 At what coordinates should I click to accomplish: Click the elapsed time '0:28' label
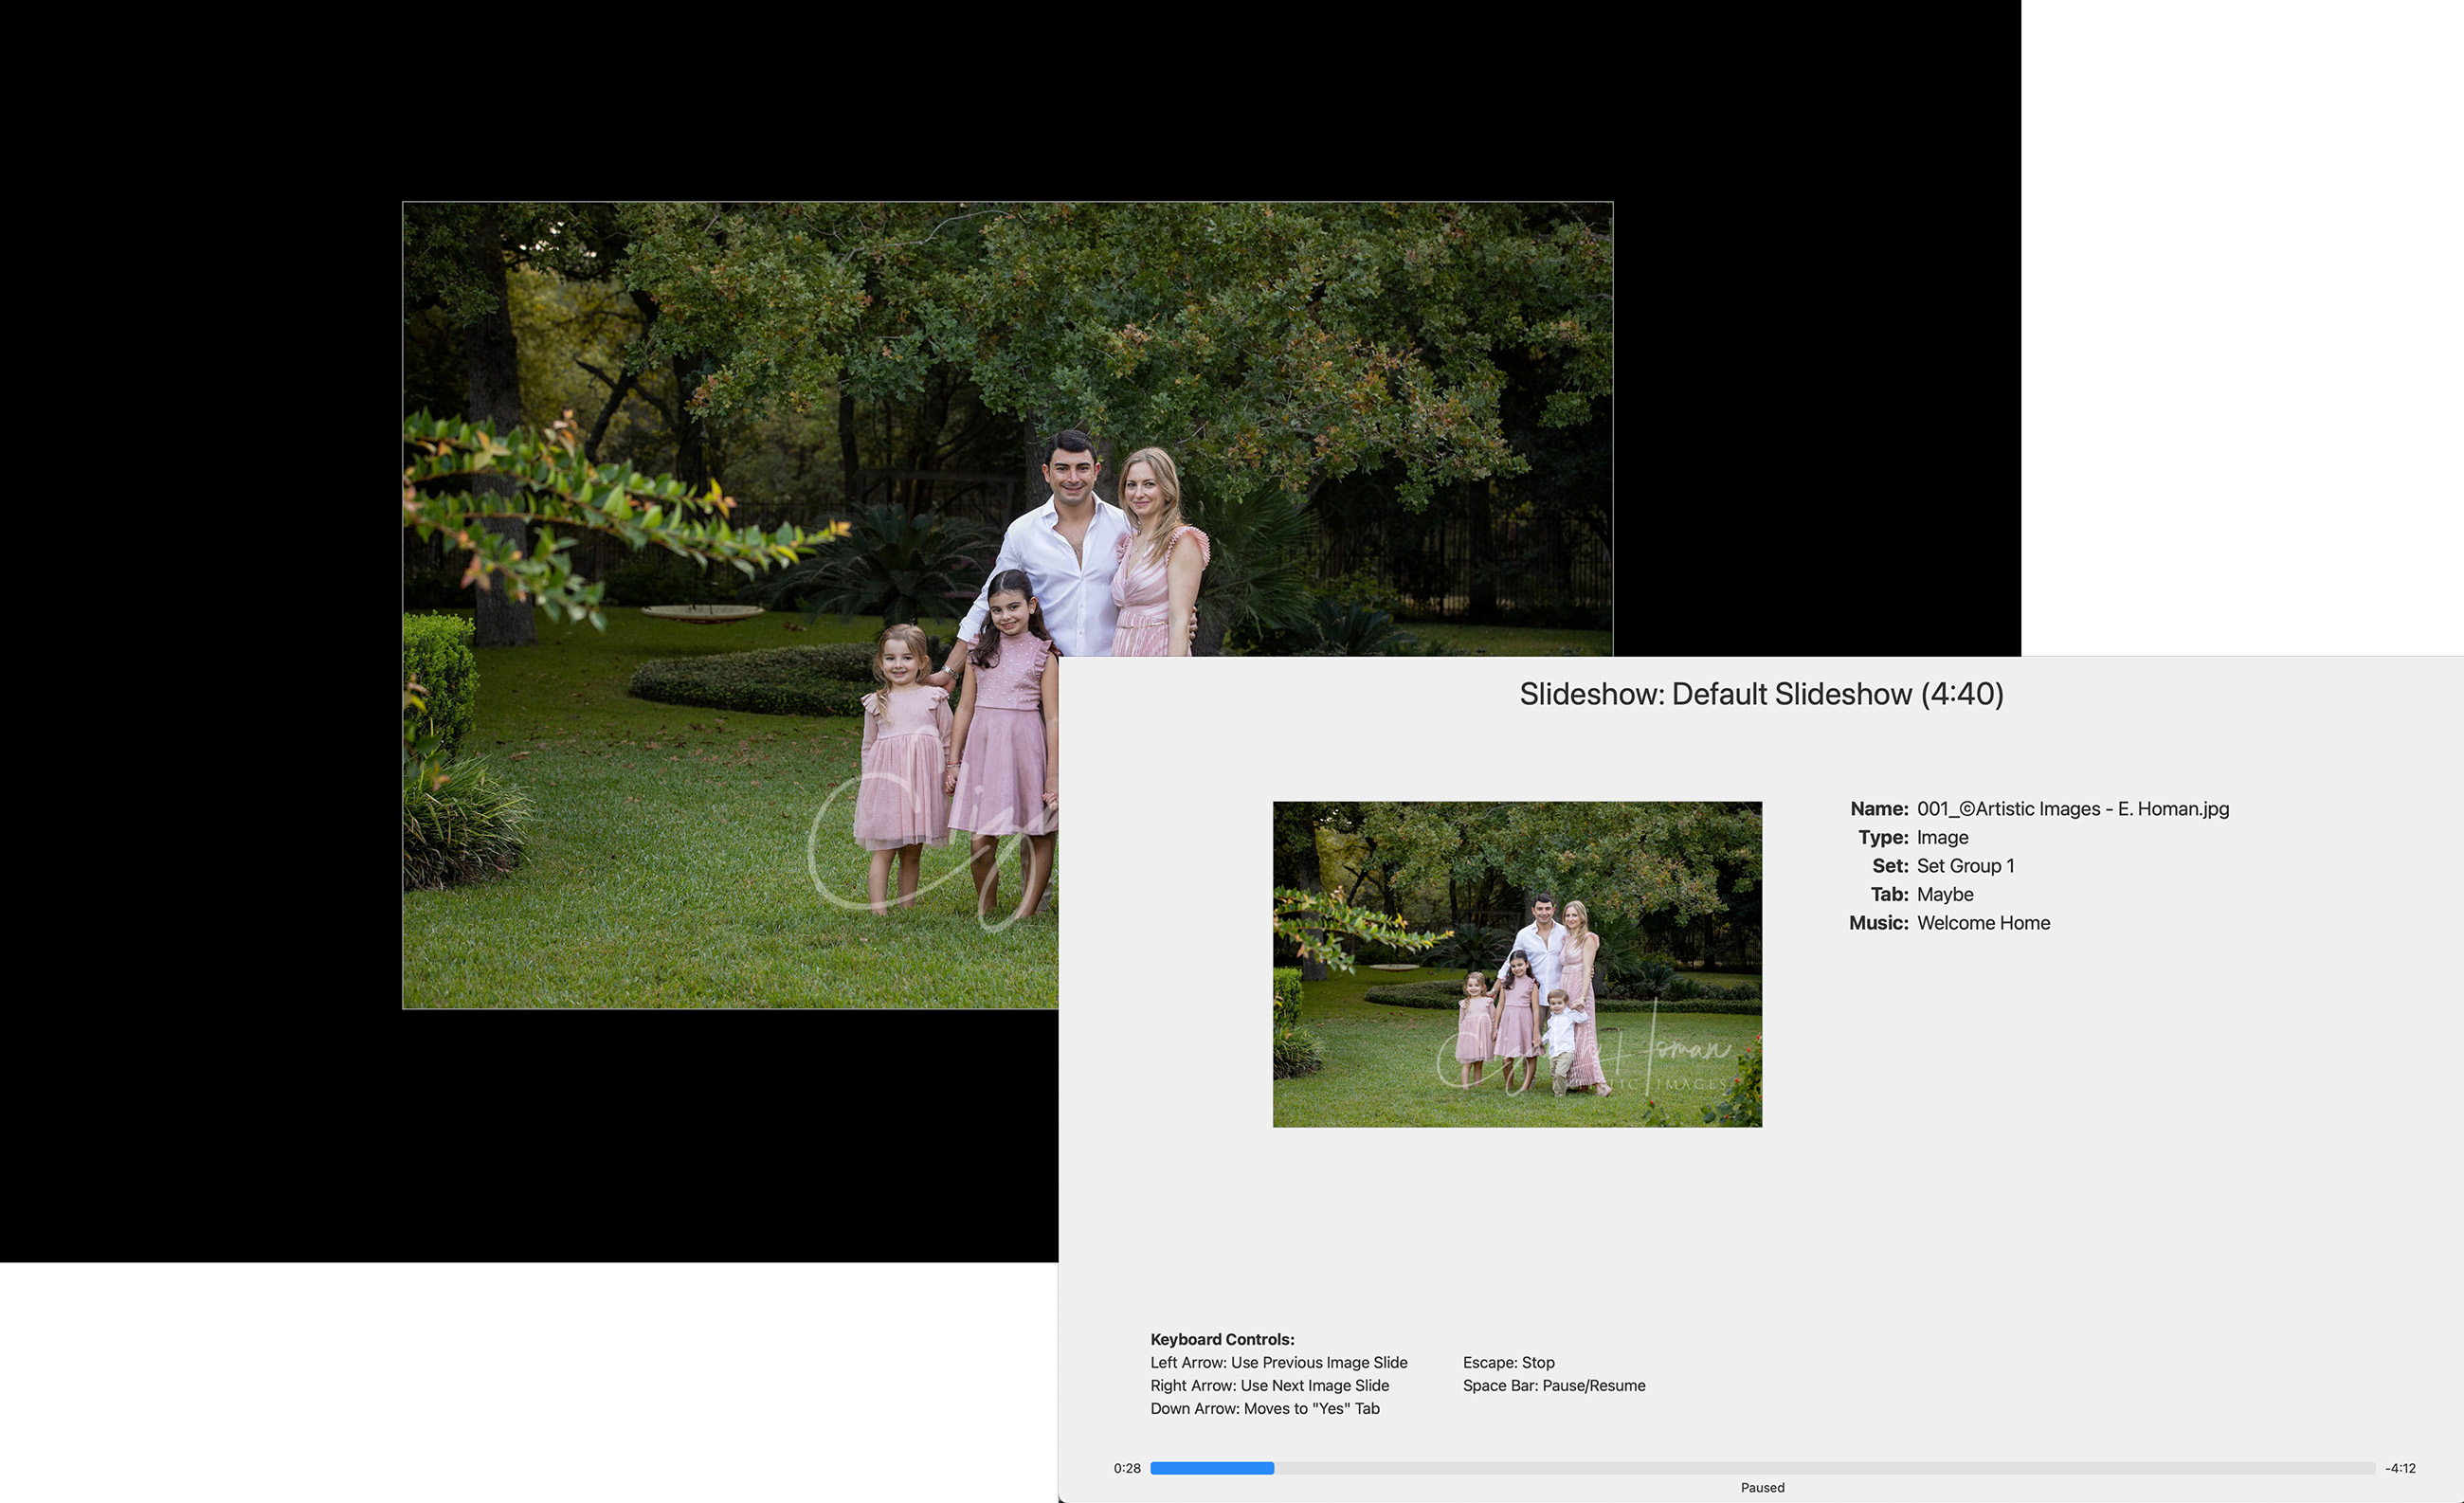tap(1127, 1468)
